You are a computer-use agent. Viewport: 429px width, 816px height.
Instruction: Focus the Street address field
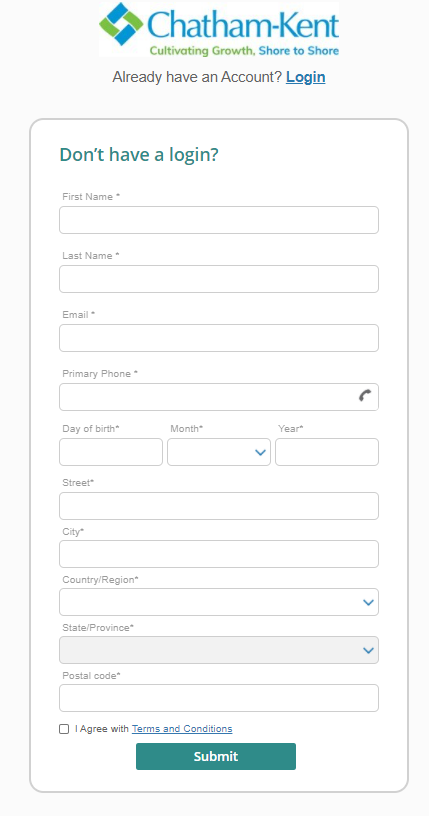pyautogui.click(x=219, y=506)
